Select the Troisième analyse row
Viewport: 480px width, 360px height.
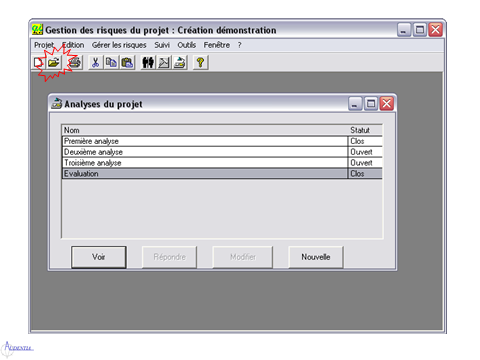click(222, 163)
